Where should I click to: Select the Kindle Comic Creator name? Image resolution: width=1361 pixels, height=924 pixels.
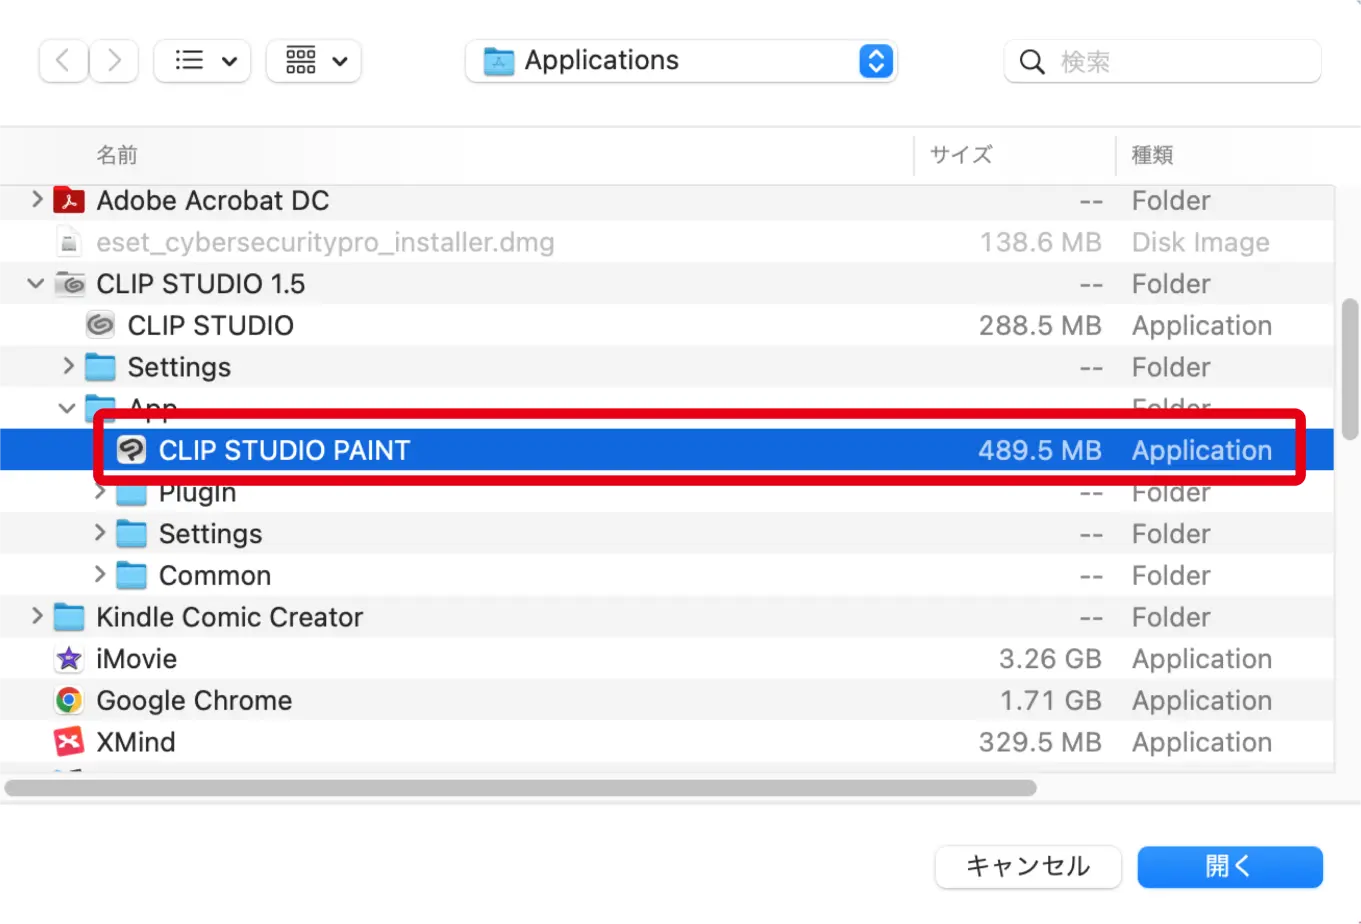230,618
